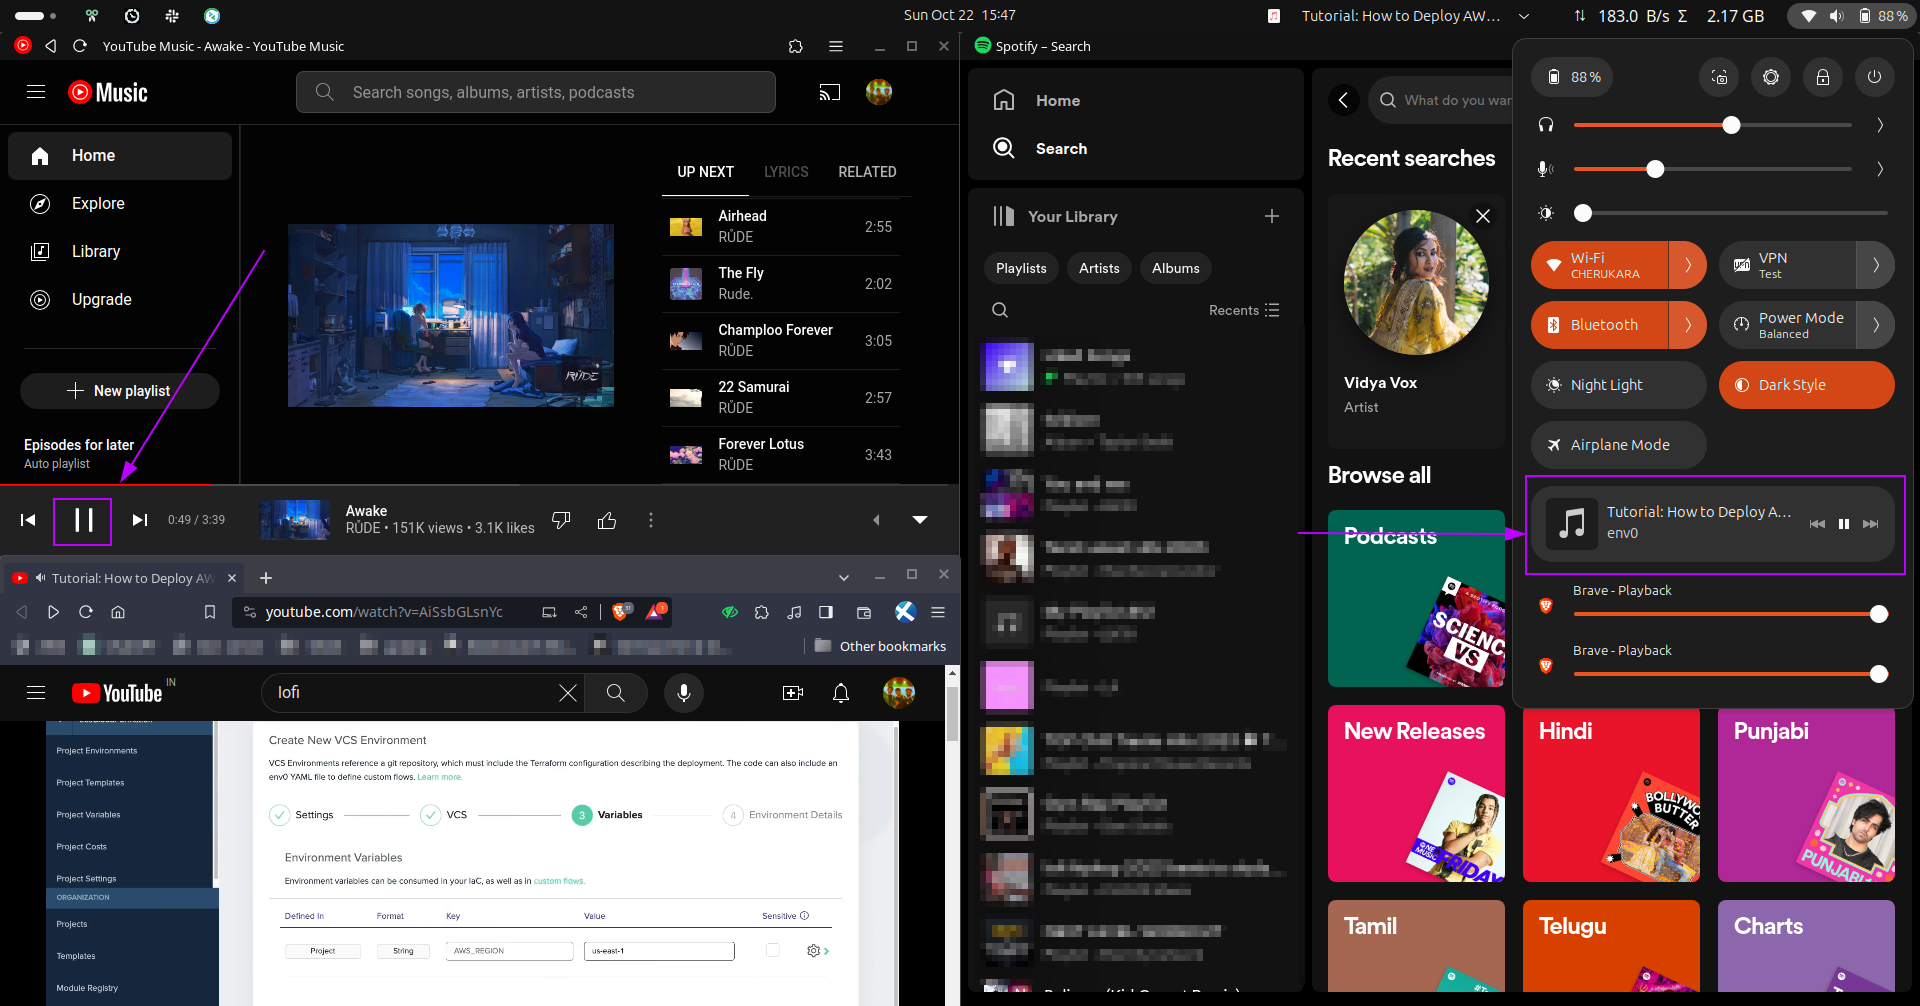Skip to next track in YouTube Music
Image resolution: width=1920 pixels, height=1006 pixels.
point(140,520)
